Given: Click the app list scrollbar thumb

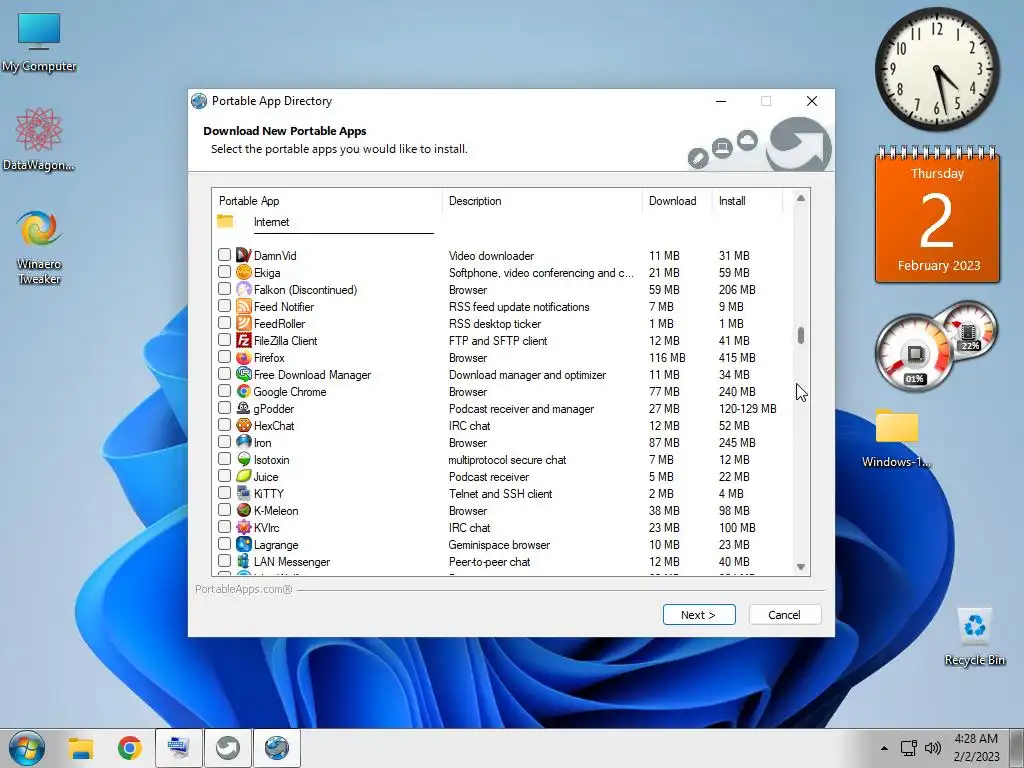Looking at the screenshot, I should click(x=801, y=335).
